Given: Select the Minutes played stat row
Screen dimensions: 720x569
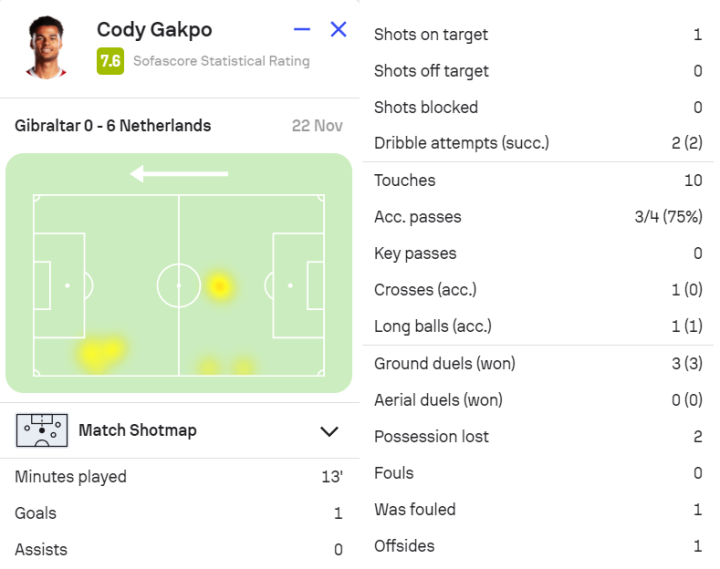Looking at the screenshot, I should click(x=178, y=477).
